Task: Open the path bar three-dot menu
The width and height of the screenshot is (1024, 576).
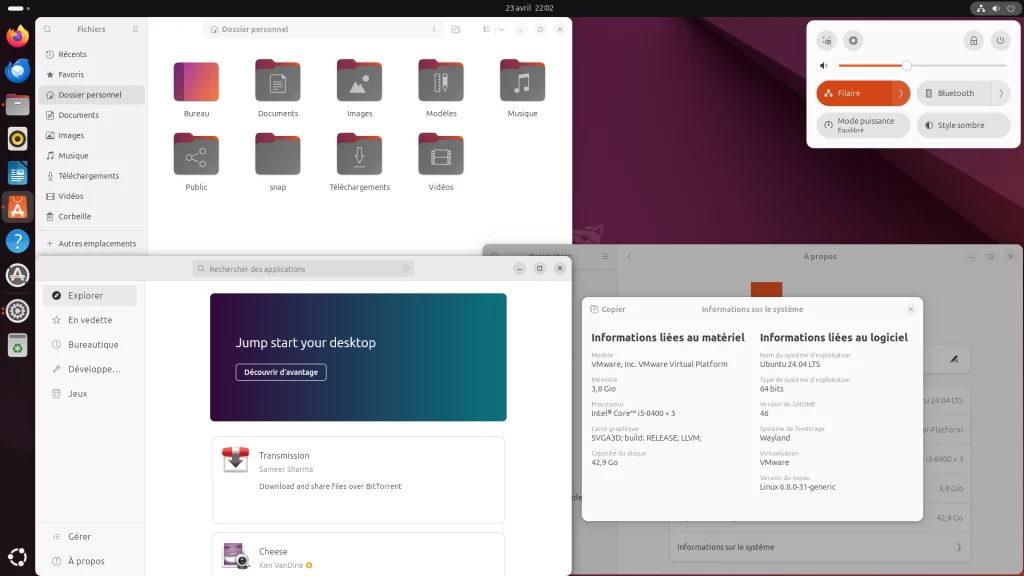Action: pyautogui.click(x=434, y=29)
